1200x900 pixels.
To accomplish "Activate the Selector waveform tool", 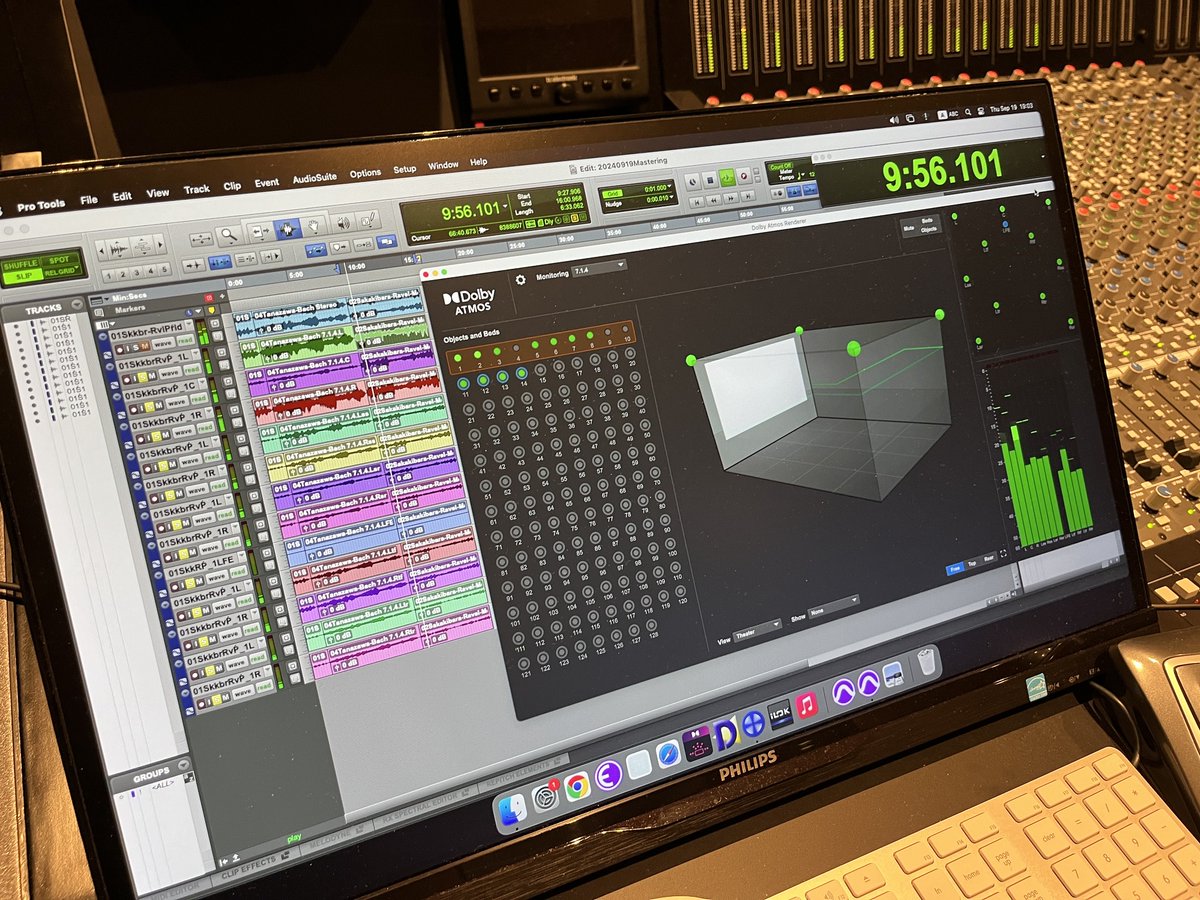I will point(288,230).
